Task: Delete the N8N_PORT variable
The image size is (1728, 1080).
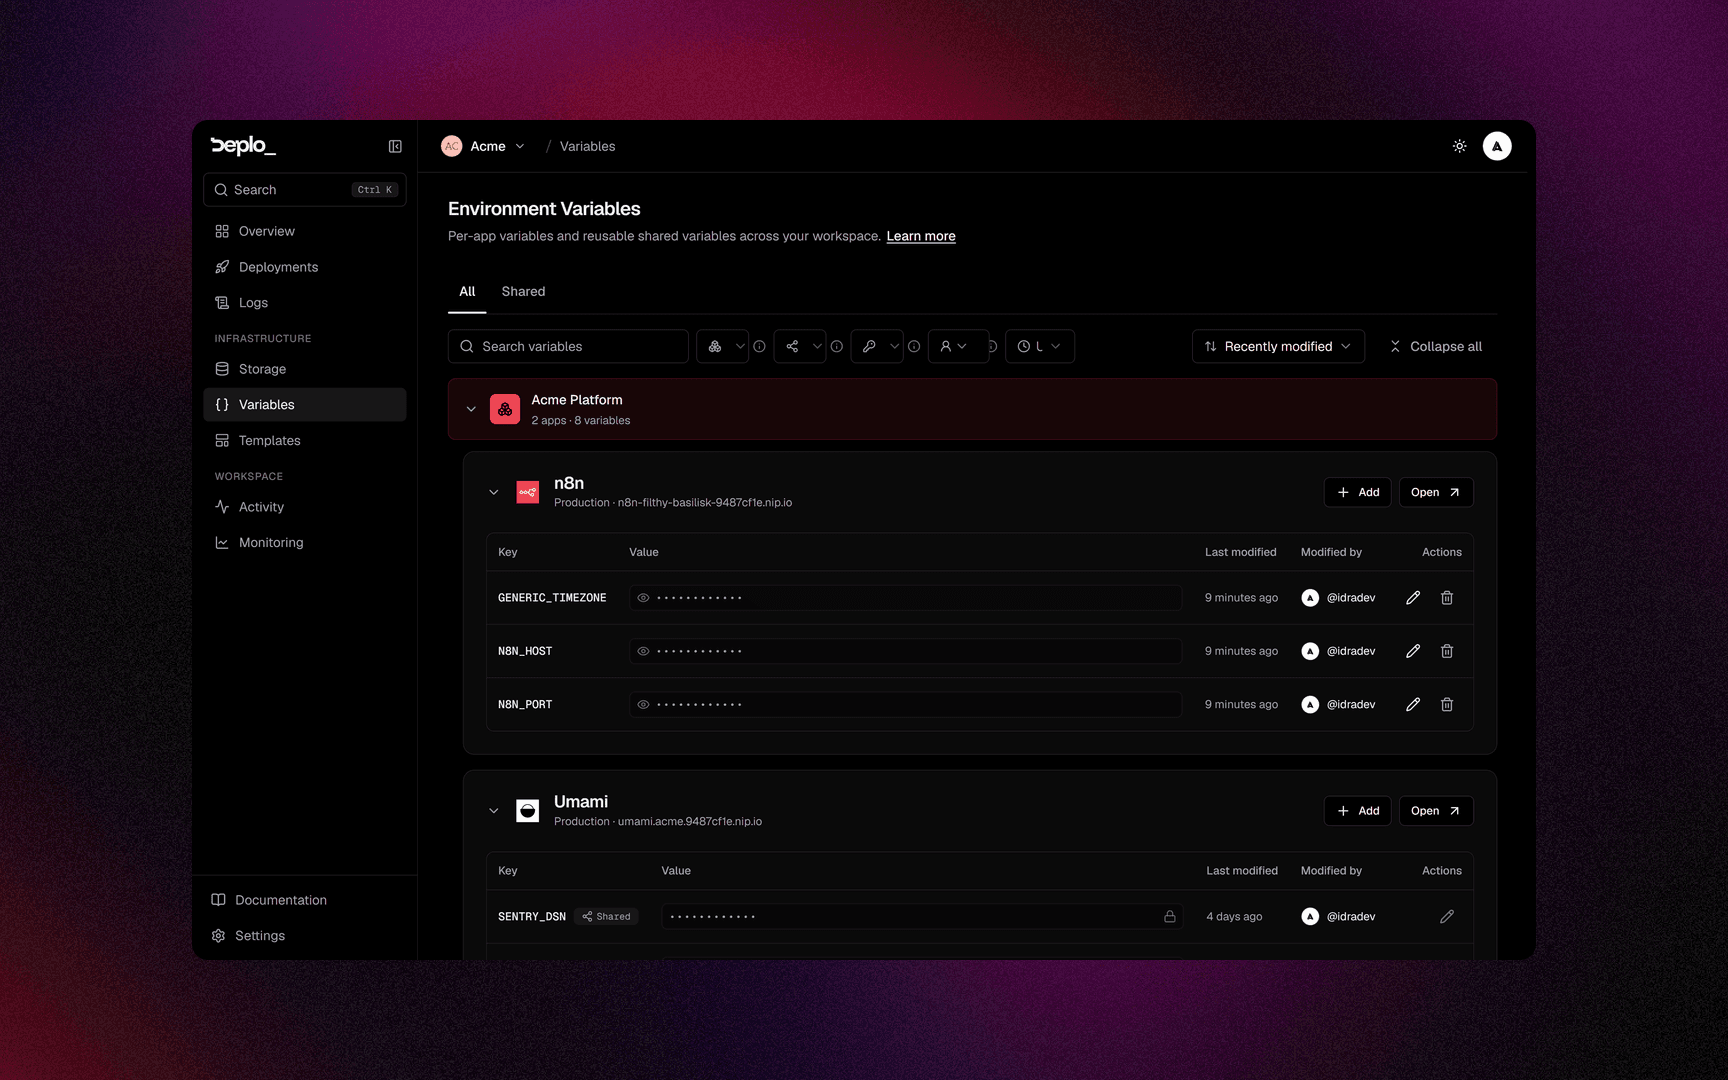Action: coord(1447,705)
